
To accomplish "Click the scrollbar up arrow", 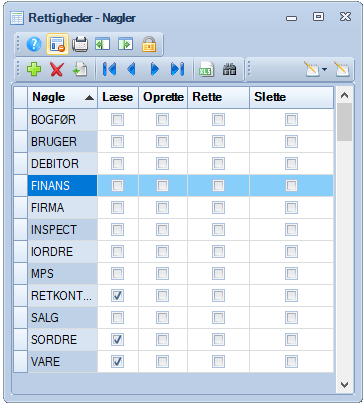I will coord(344,95).
